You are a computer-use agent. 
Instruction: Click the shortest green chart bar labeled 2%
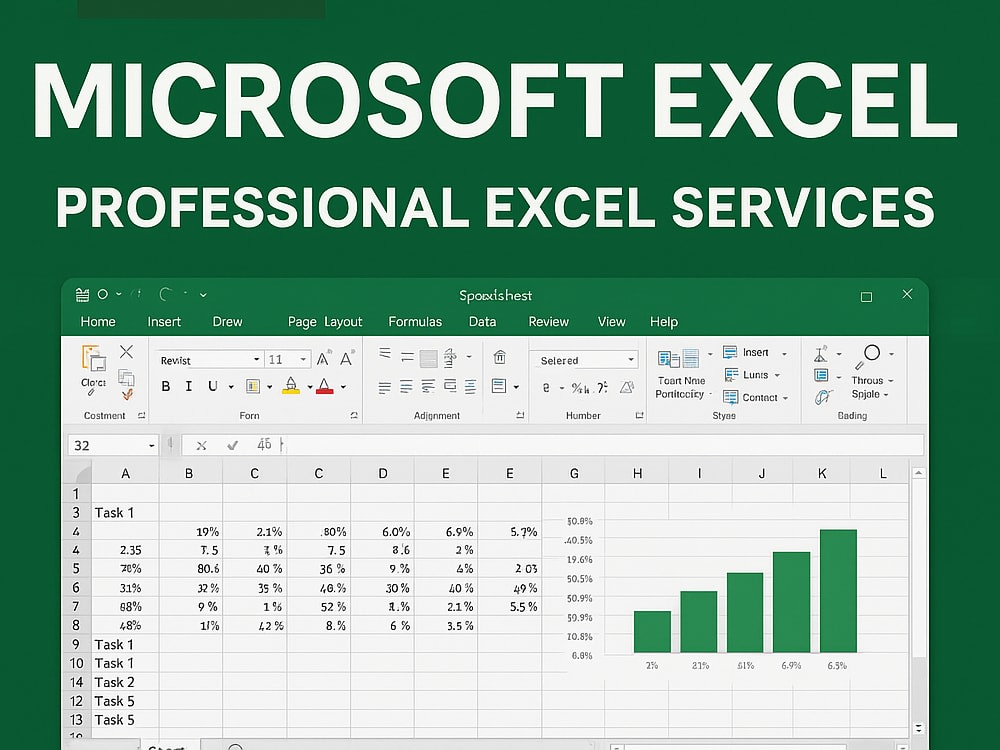[652, 632]
